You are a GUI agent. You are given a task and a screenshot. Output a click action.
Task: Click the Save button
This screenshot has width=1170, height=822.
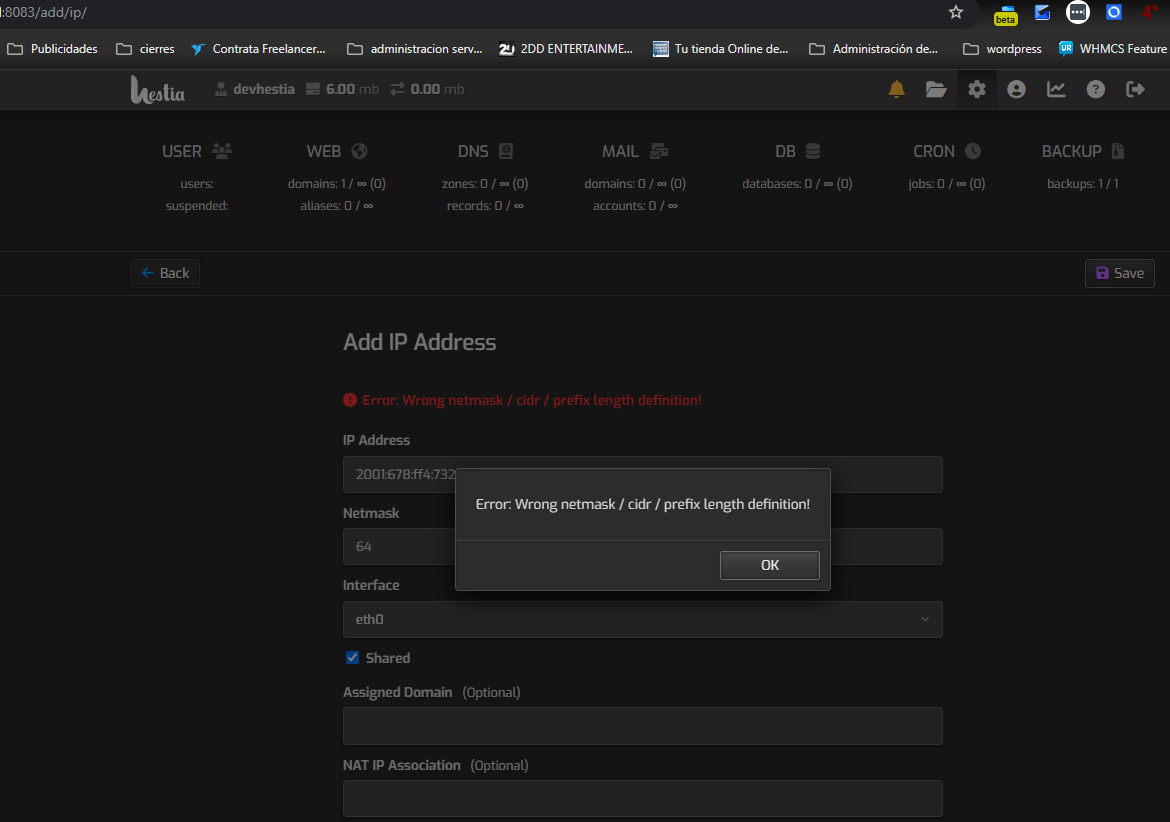1119,273
